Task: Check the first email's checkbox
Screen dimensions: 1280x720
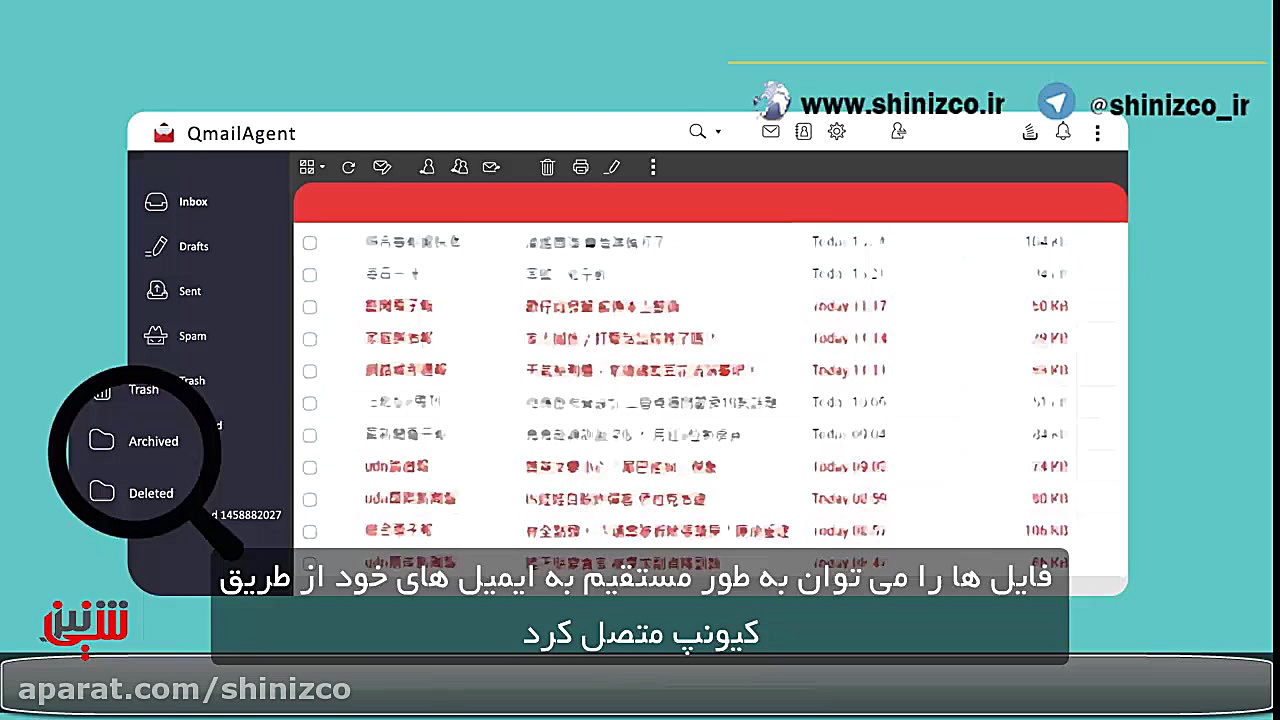Action: click(310, 243)
